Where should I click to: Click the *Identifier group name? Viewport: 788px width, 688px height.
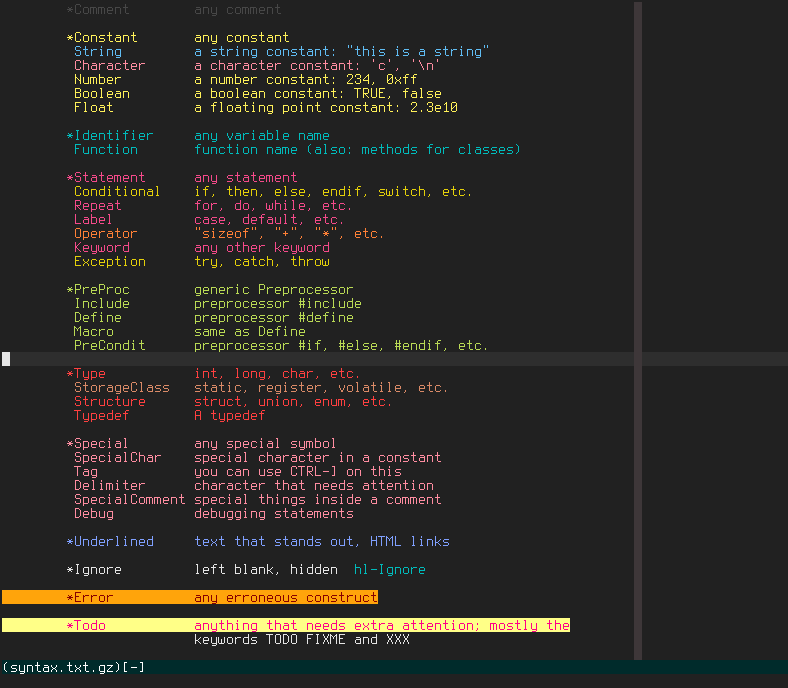pos(110,136)
